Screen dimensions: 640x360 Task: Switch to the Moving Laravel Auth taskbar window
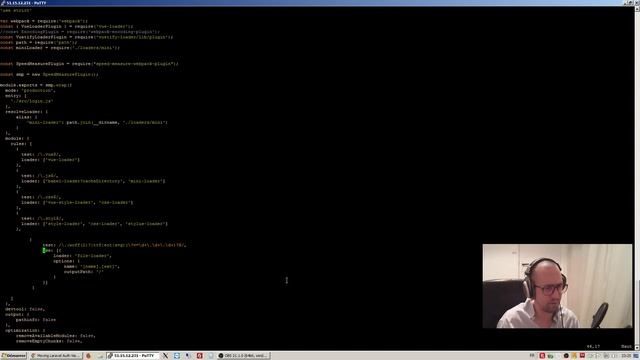click(x=56, y=356)
